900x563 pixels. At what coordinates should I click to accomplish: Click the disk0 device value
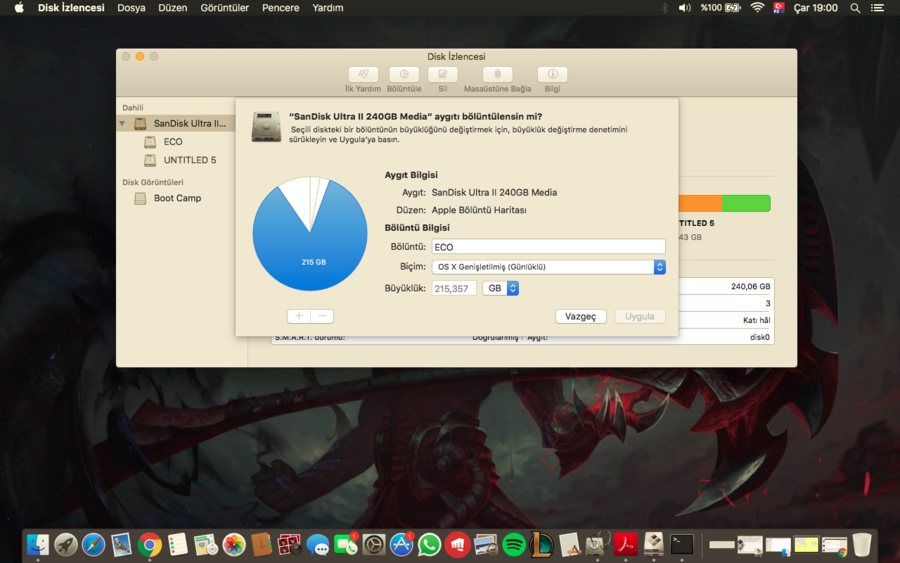click(x=759, y=337)
